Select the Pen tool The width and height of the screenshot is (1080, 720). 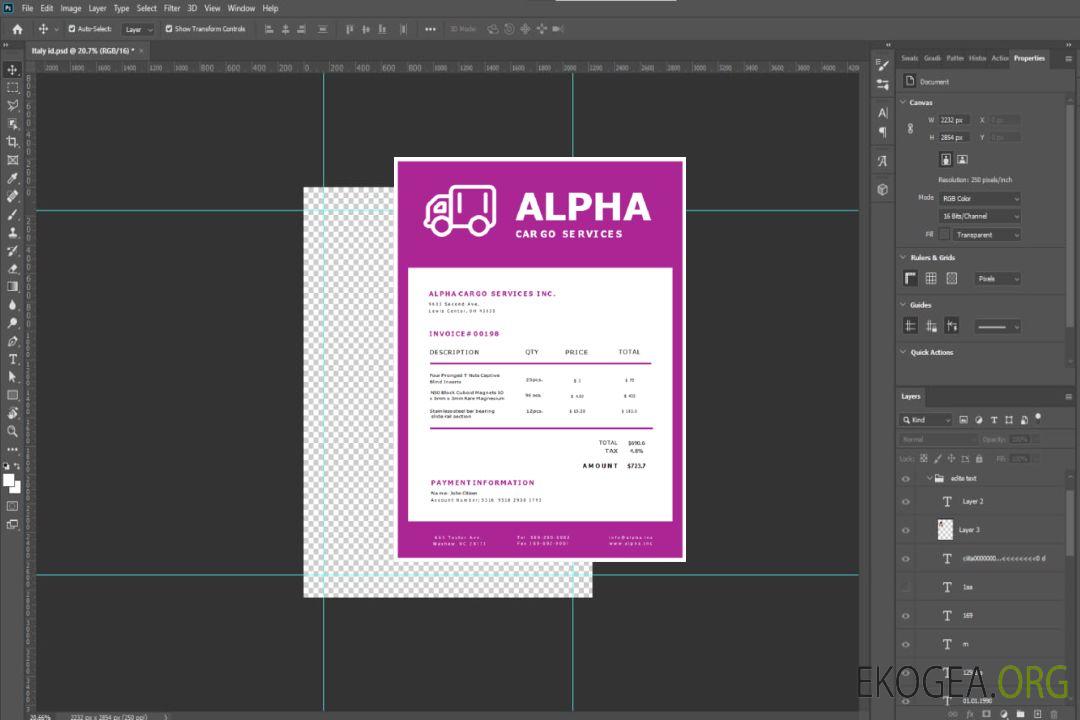click(12, 341)
